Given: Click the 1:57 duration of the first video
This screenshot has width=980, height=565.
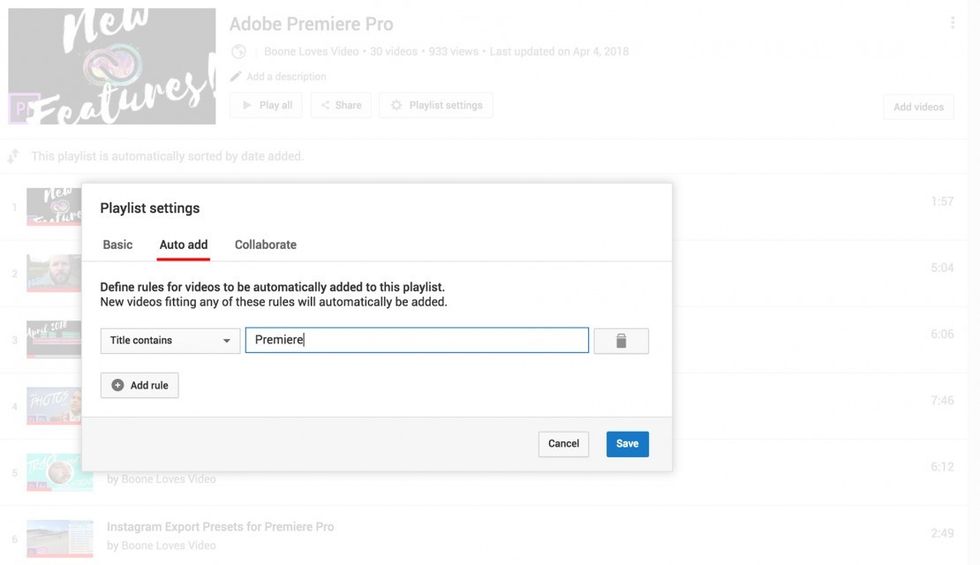Looking at the screenshot, I should tap(942, 201).
